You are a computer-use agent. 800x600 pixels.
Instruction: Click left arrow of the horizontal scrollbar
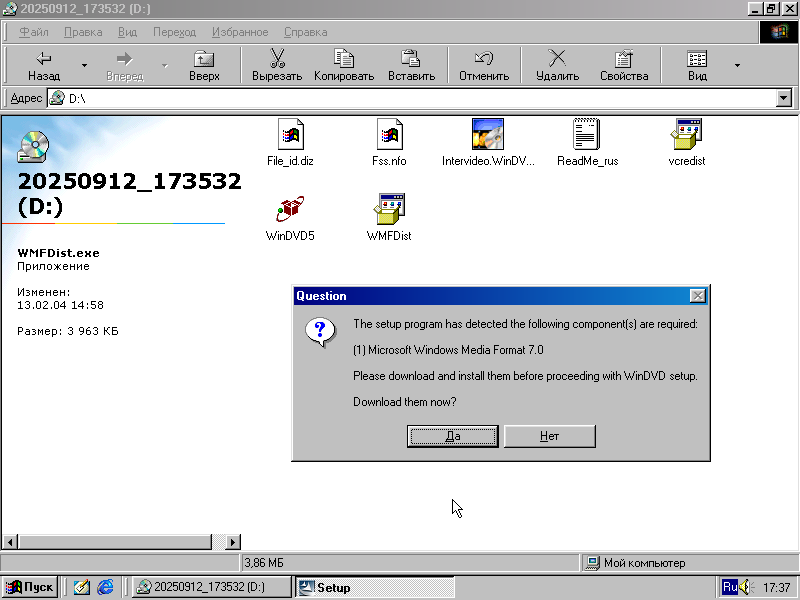pos(10,542)
